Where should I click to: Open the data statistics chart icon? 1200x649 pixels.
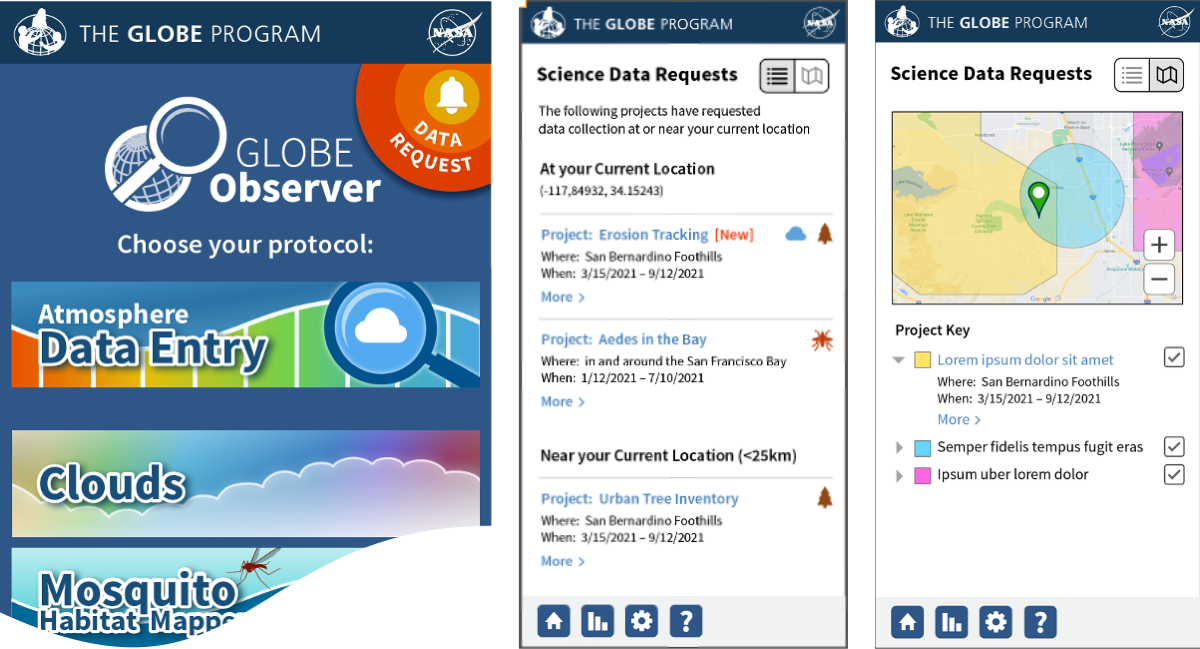[597, 620]
